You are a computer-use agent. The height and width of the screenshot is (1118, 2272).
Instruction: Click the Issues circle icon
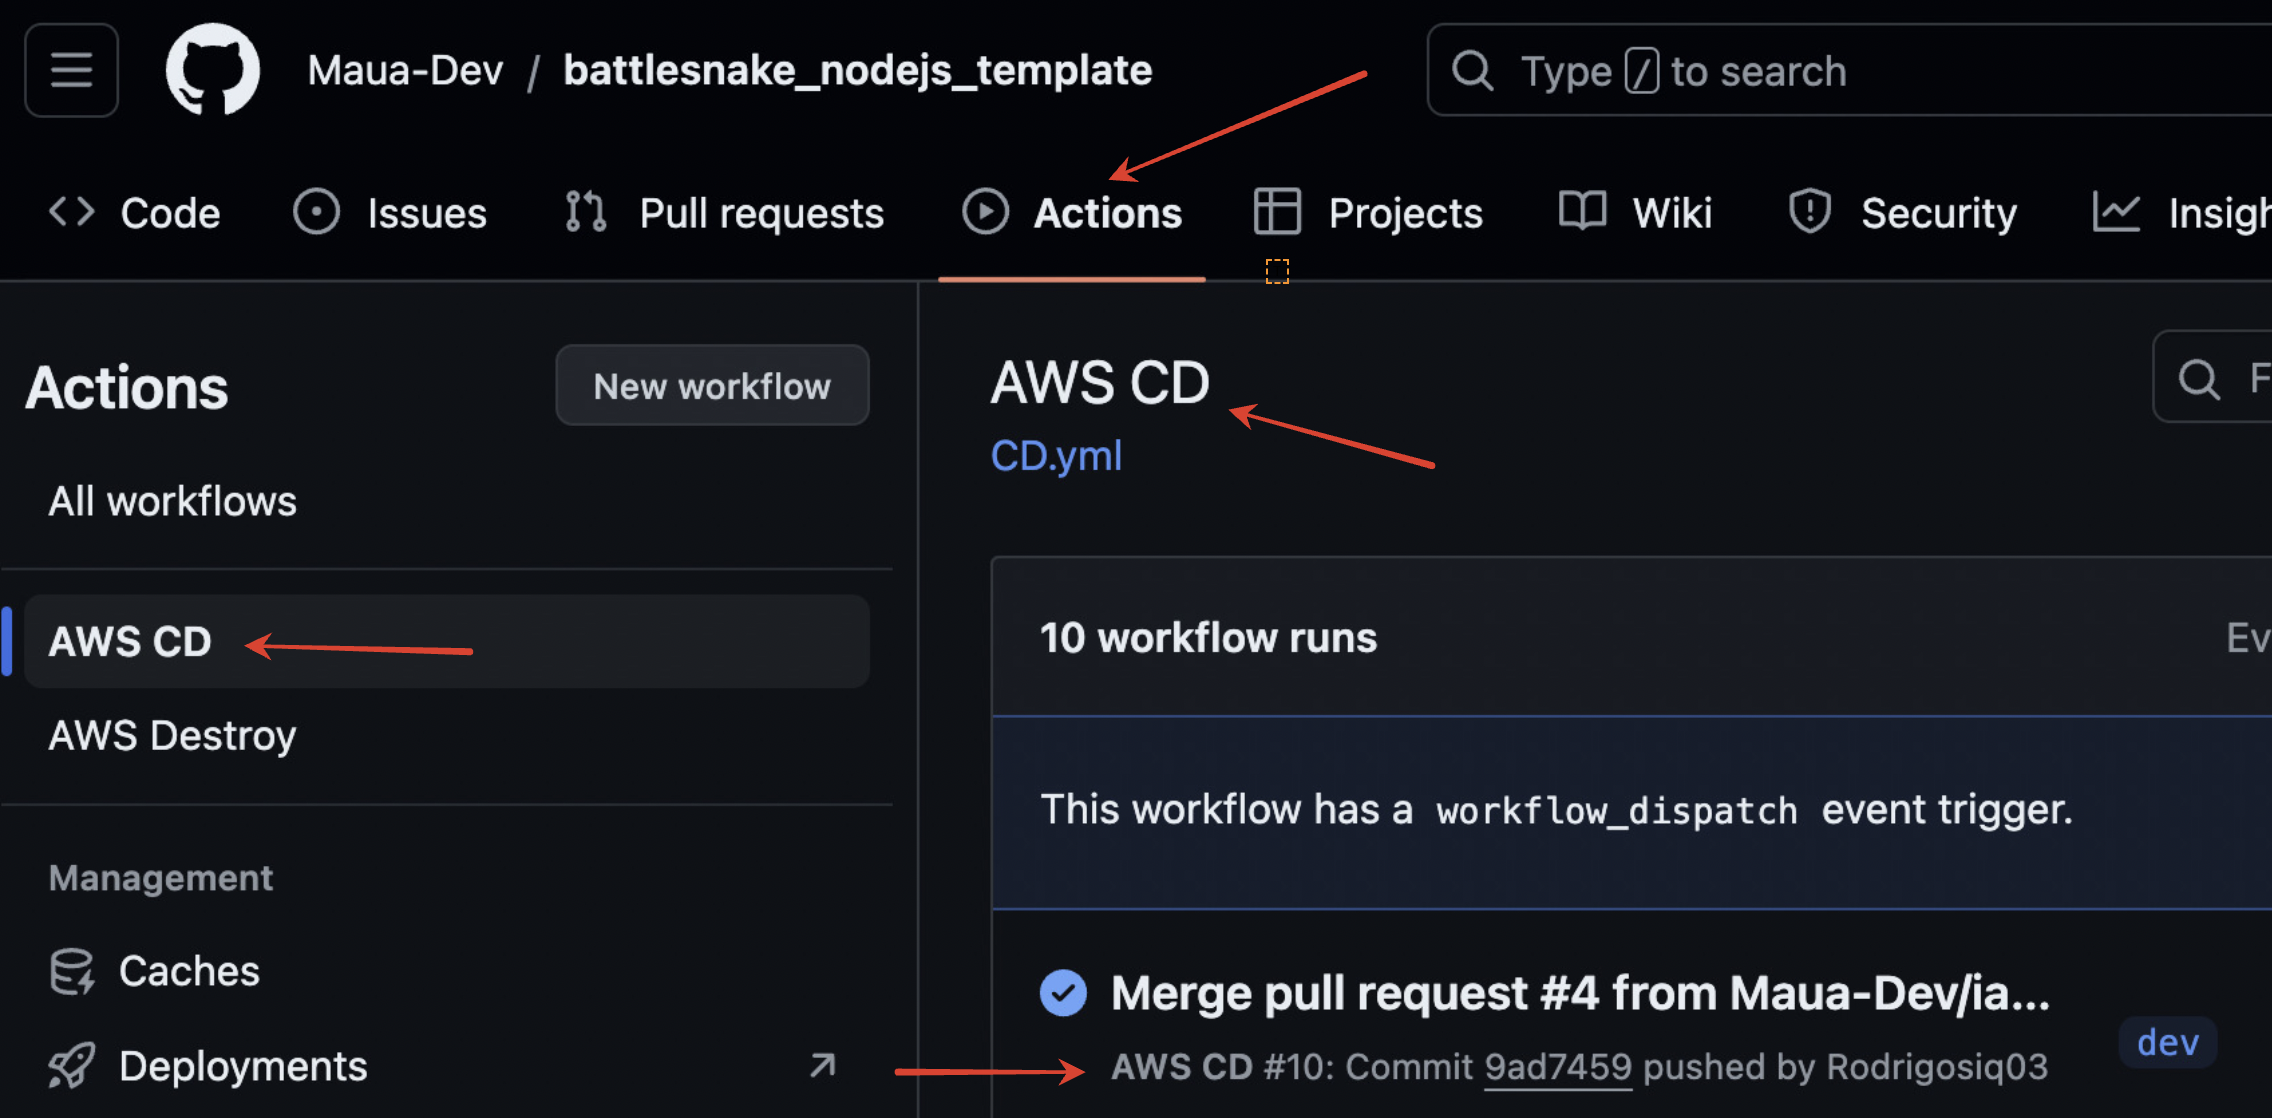coord(316,212)
